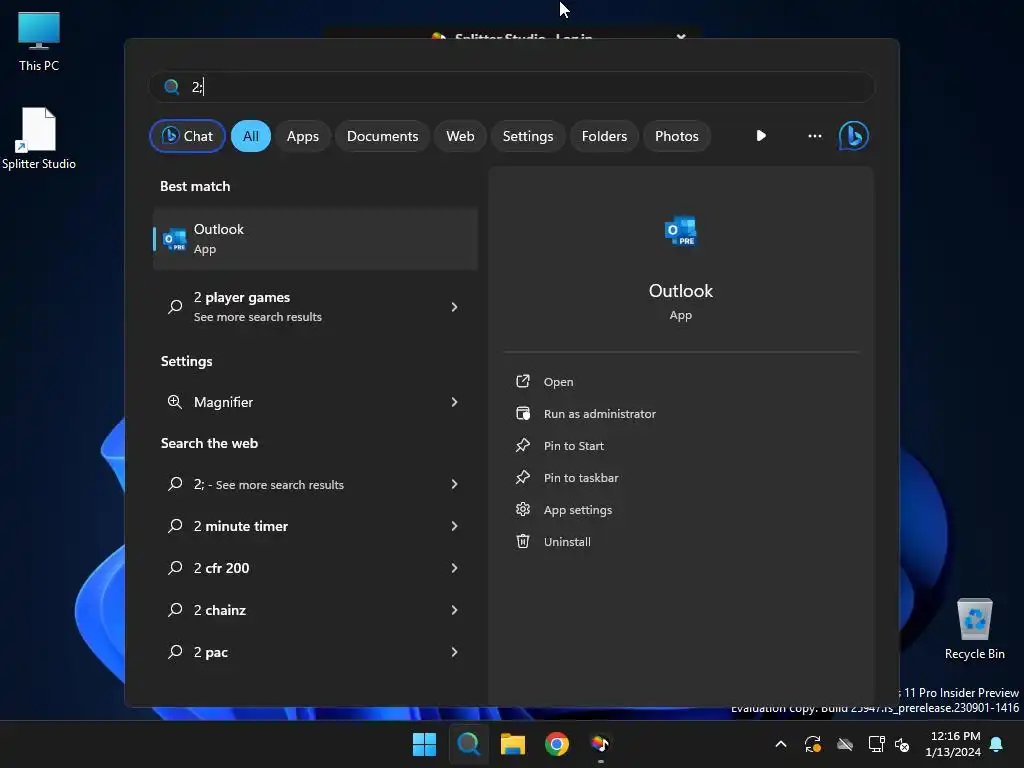Click in the search text field
Screen dimensions: 1024x768
pyautogui.click(x=512, y=87)
